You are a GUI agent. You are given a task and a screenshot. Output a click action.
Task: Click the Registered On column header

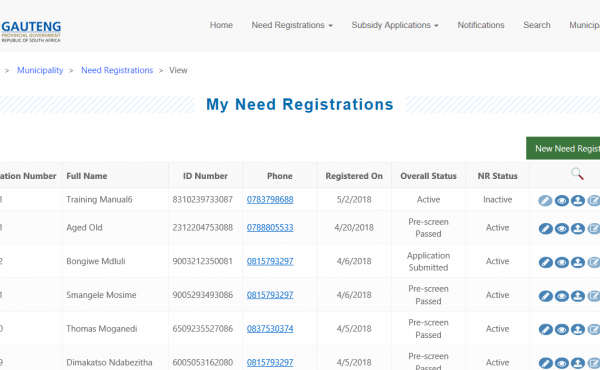point(354,176)
